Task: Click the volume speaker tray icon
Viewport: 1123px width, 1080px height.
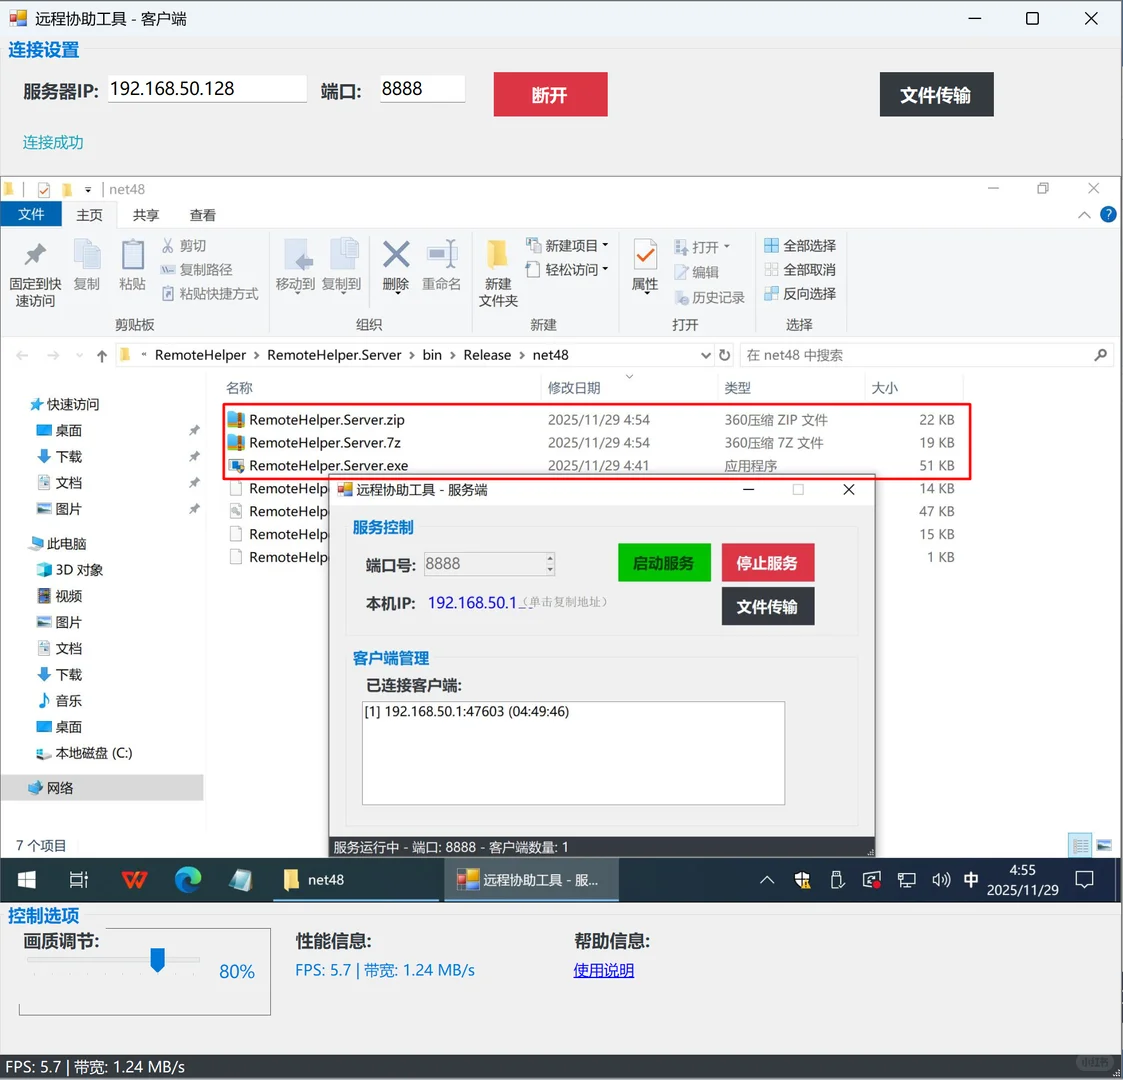Action: coord(940,879)
